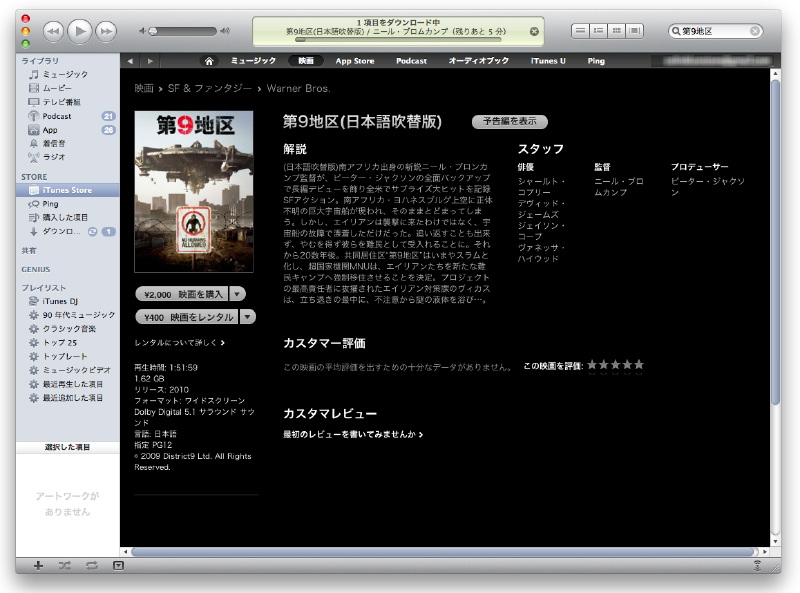Switch to the App Store tab
Screen dimensions: 800x593
coord(354,61)
